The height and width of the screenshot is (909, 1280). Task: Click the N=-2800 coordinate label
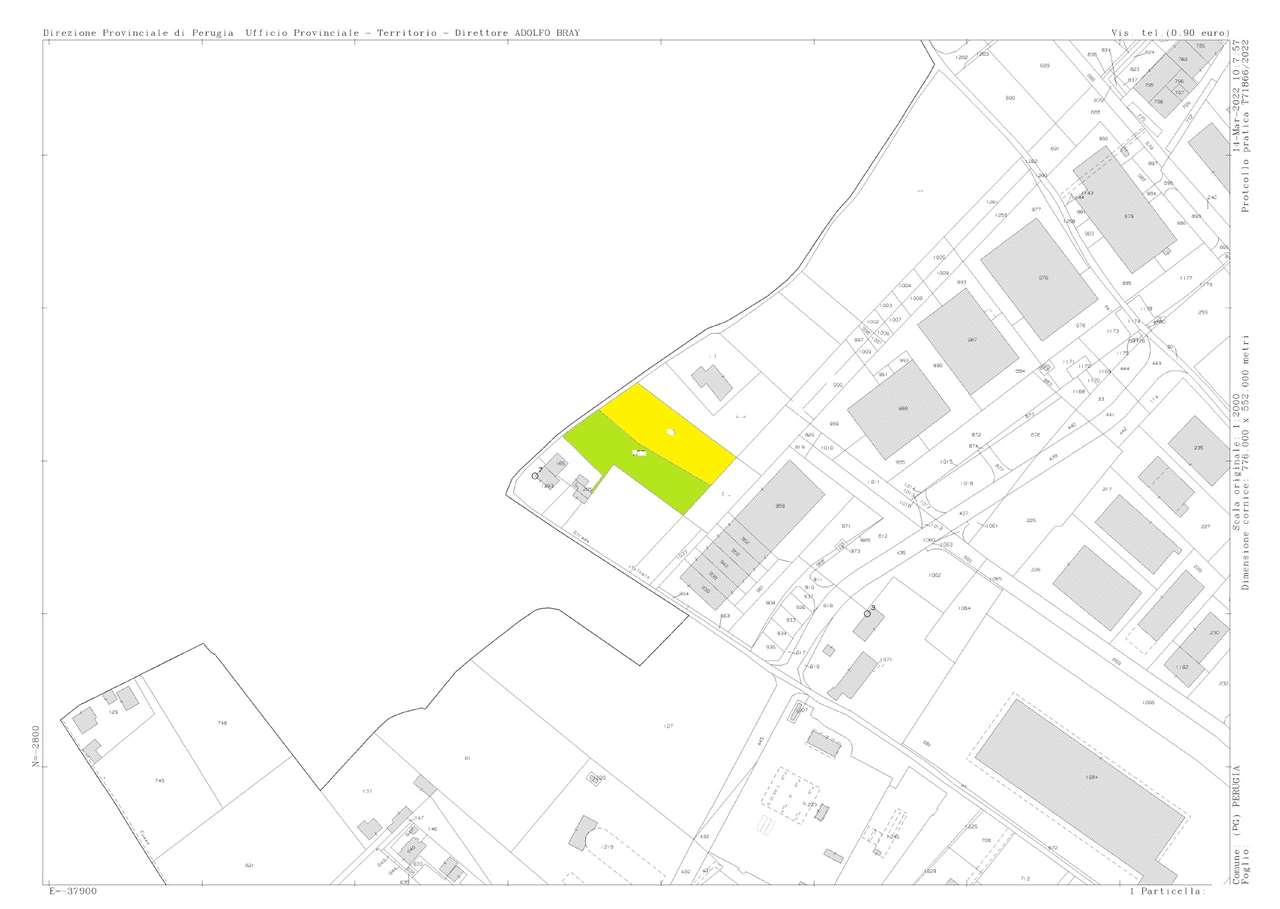point(36,746)
